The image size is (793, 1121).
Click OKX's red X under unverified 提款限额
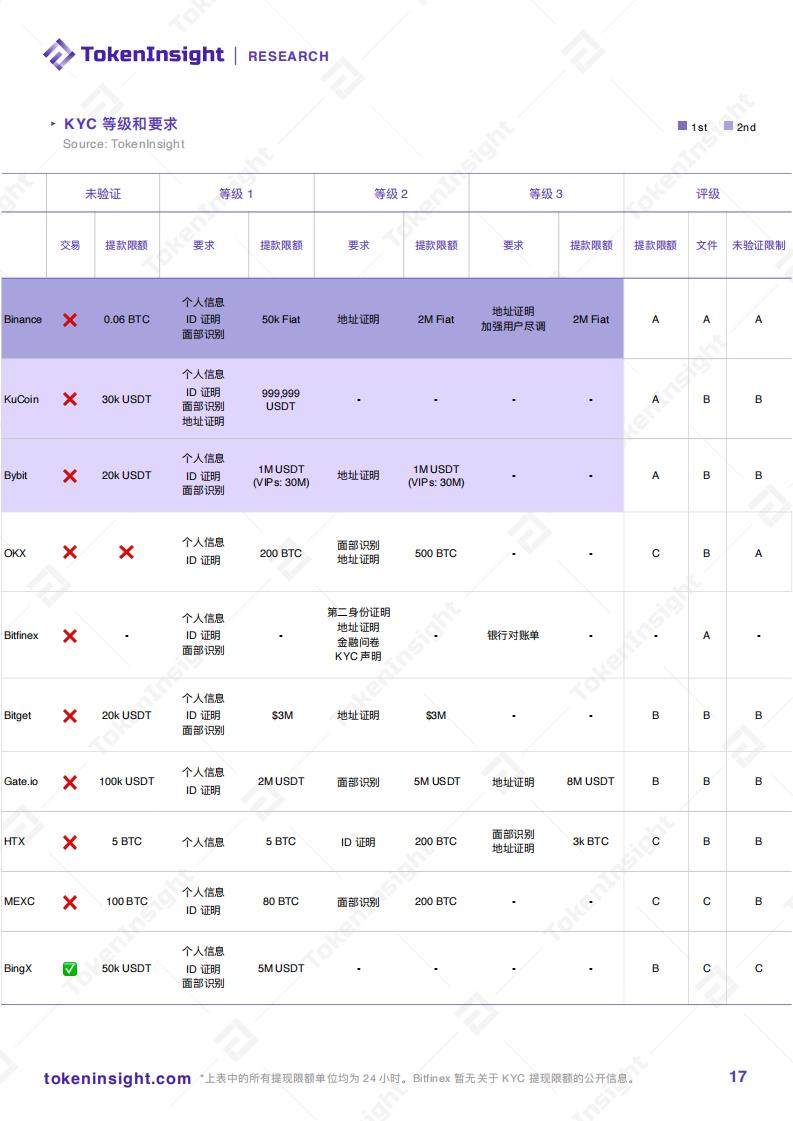(127, 552)
